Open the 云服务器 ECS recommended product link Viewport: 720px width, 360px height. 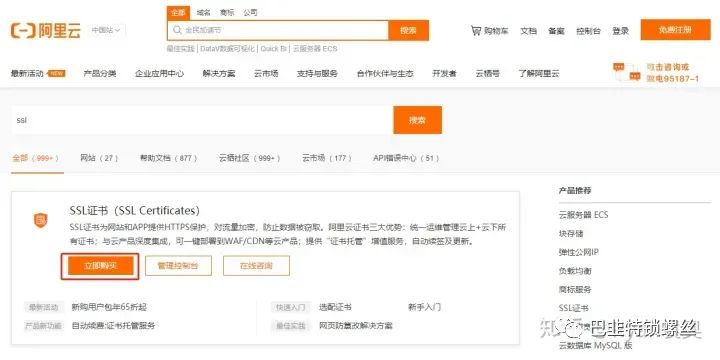coord(584,215)
